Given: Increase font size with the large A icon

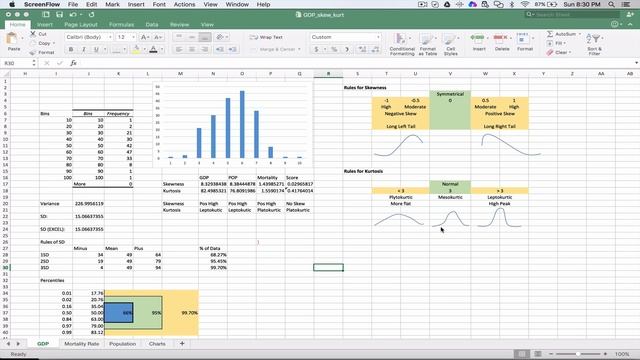Looking at the screenshot, I should tap(144, 37).
